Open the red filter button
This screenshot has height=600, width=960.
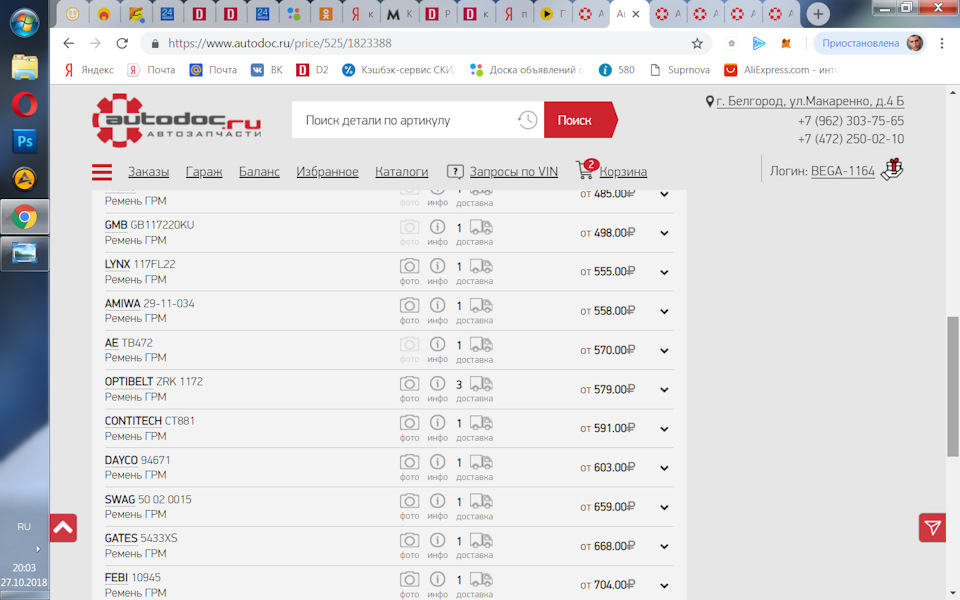pos(932,528)
